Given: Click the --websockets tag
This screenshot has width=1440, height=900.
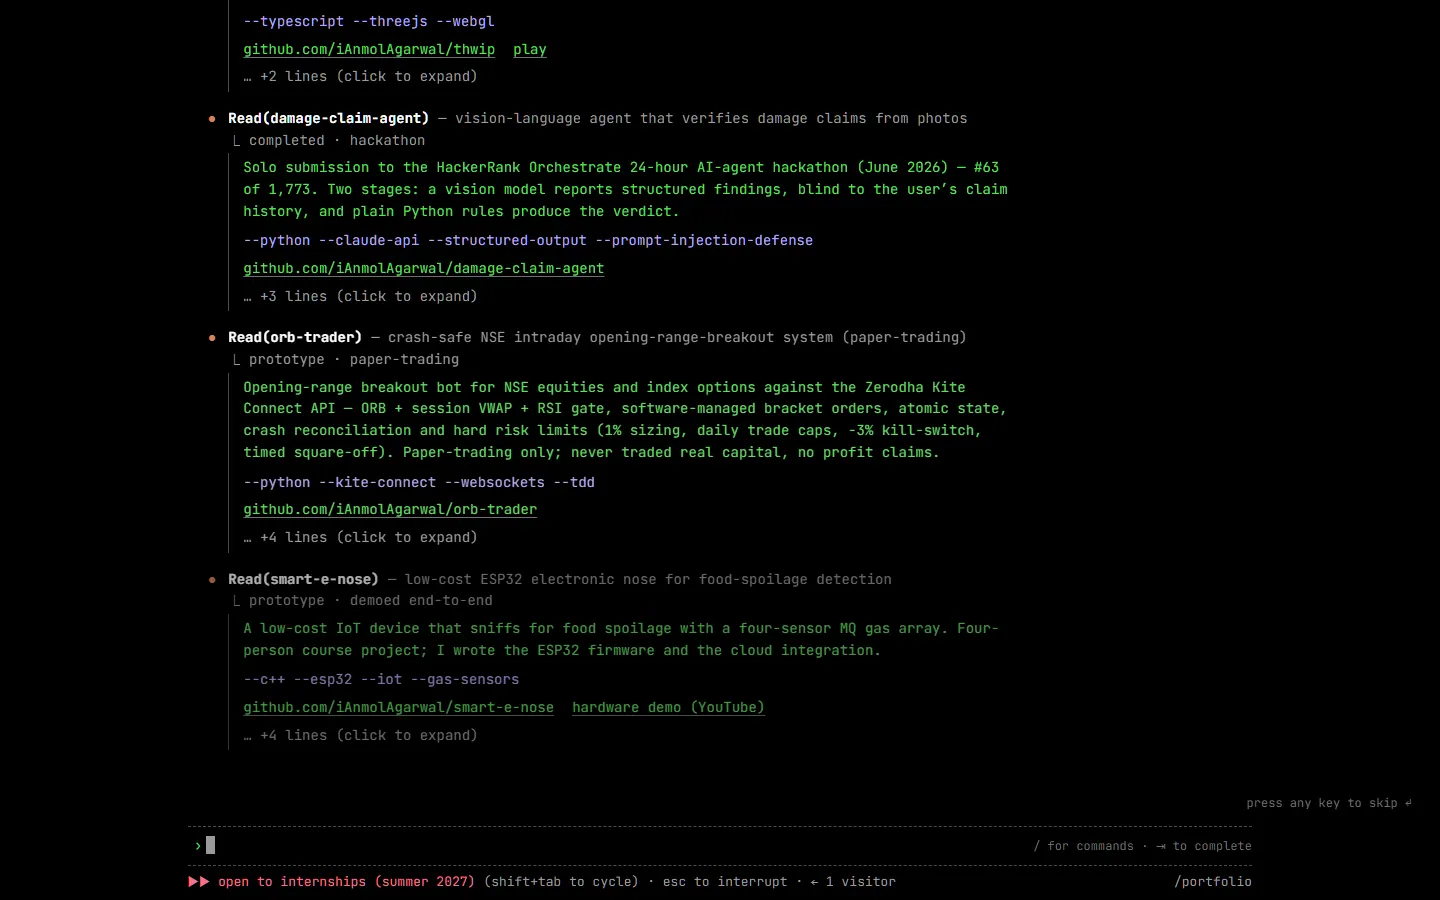Looking at the screenshot, I should pyautogui.click(x=494, y=482).
